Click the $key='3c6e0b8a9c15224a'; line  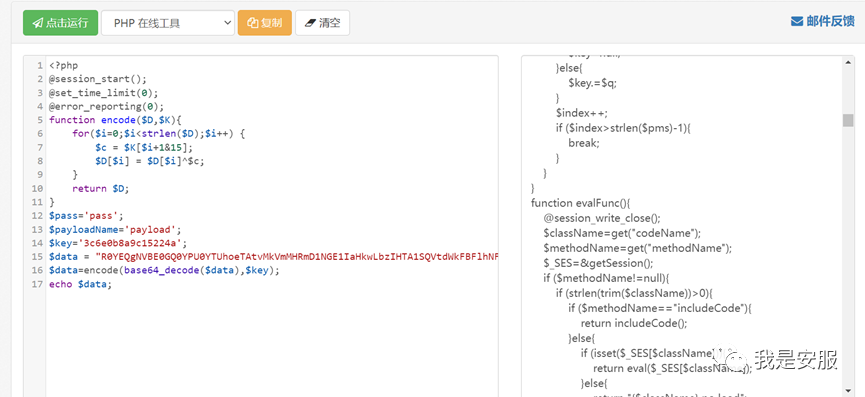point(118,243)
